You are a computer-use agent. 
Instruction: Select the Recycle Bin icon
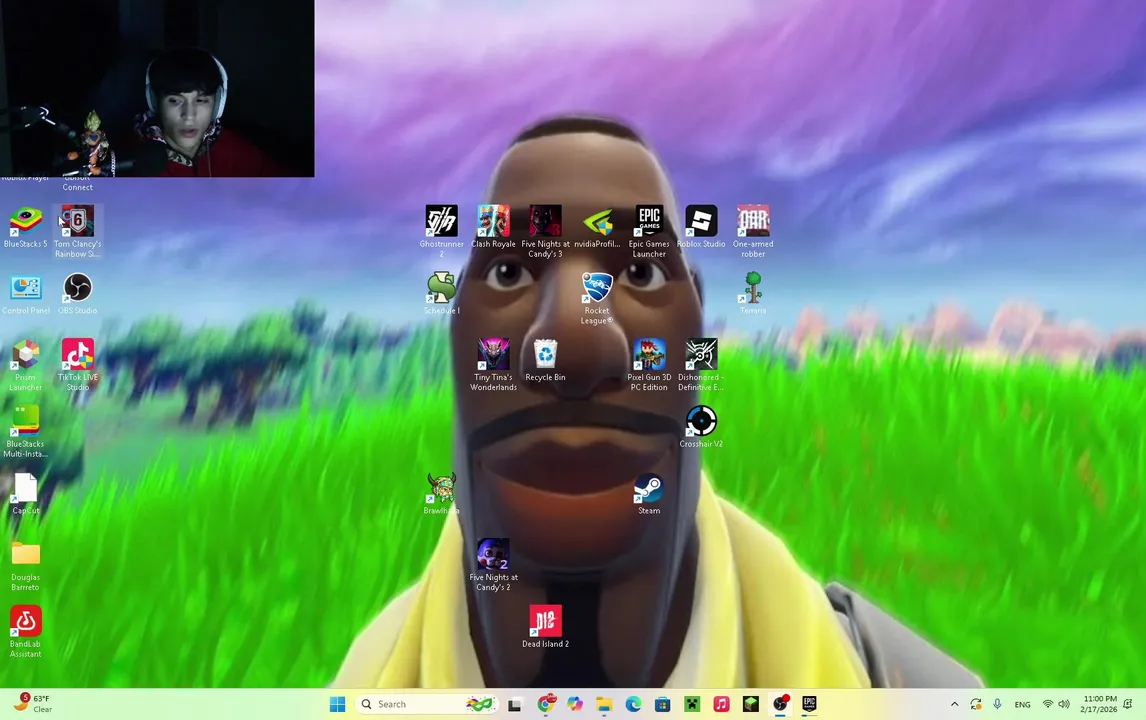tap(545, 361)
